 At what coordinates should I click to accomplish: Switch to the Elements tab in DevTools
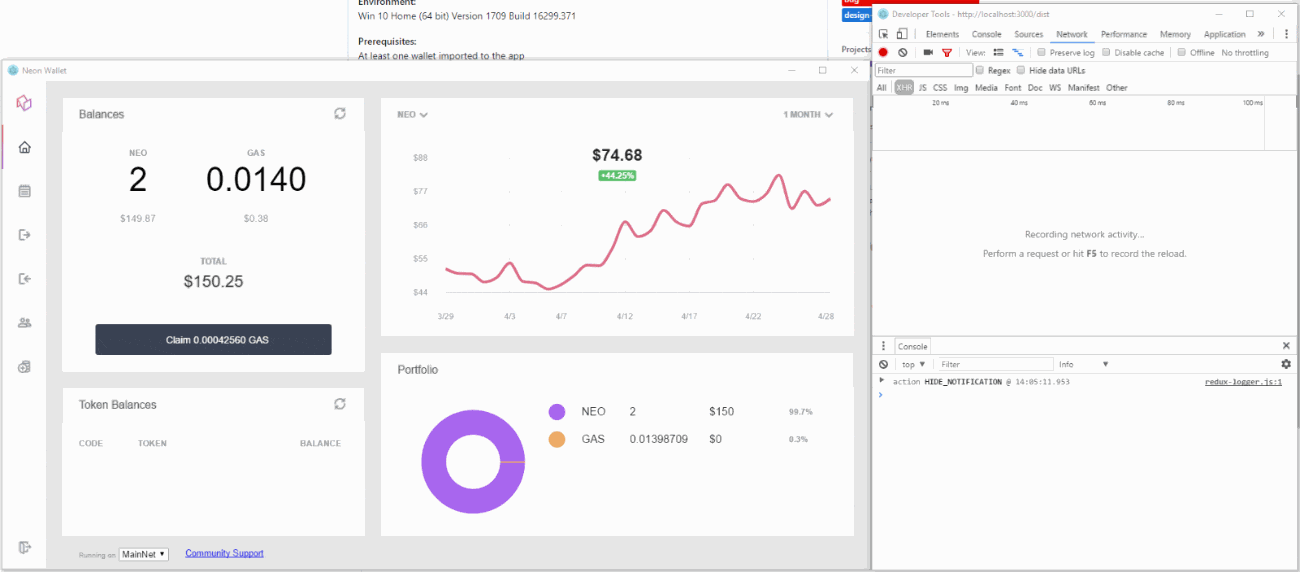pyautogui.click(x=942, y=34)
